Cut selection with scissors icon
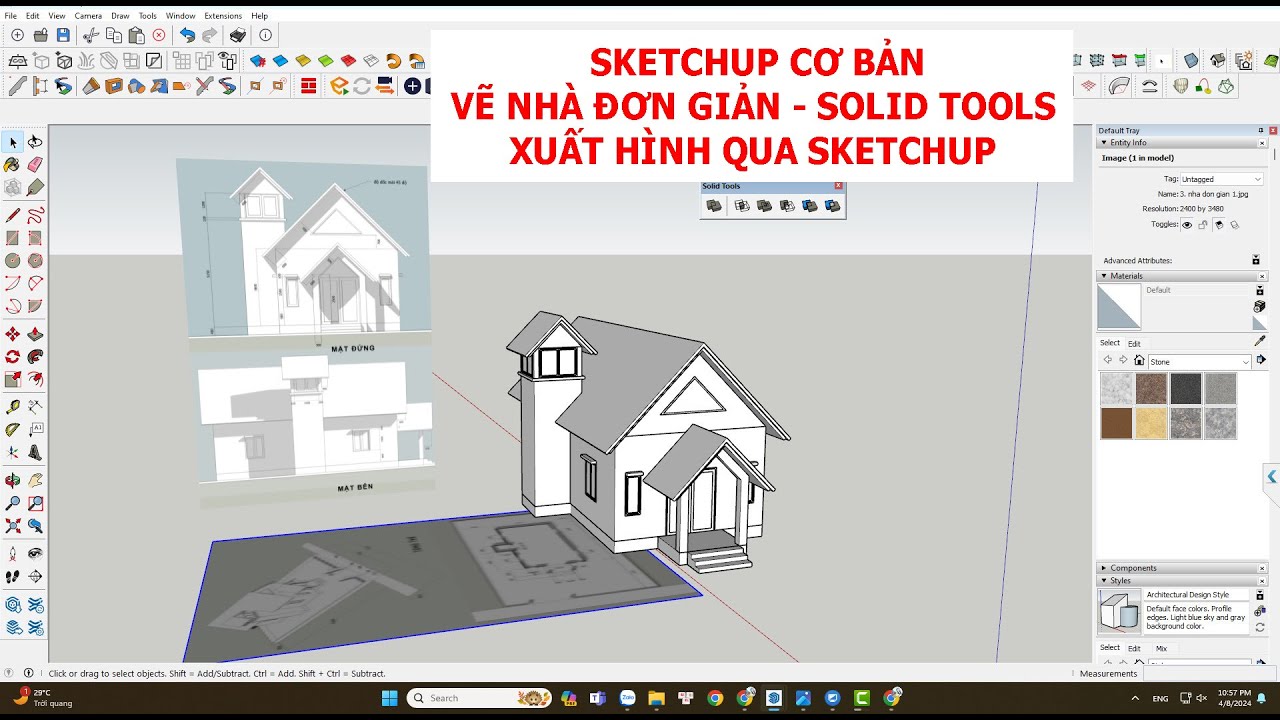 [91, 35]
